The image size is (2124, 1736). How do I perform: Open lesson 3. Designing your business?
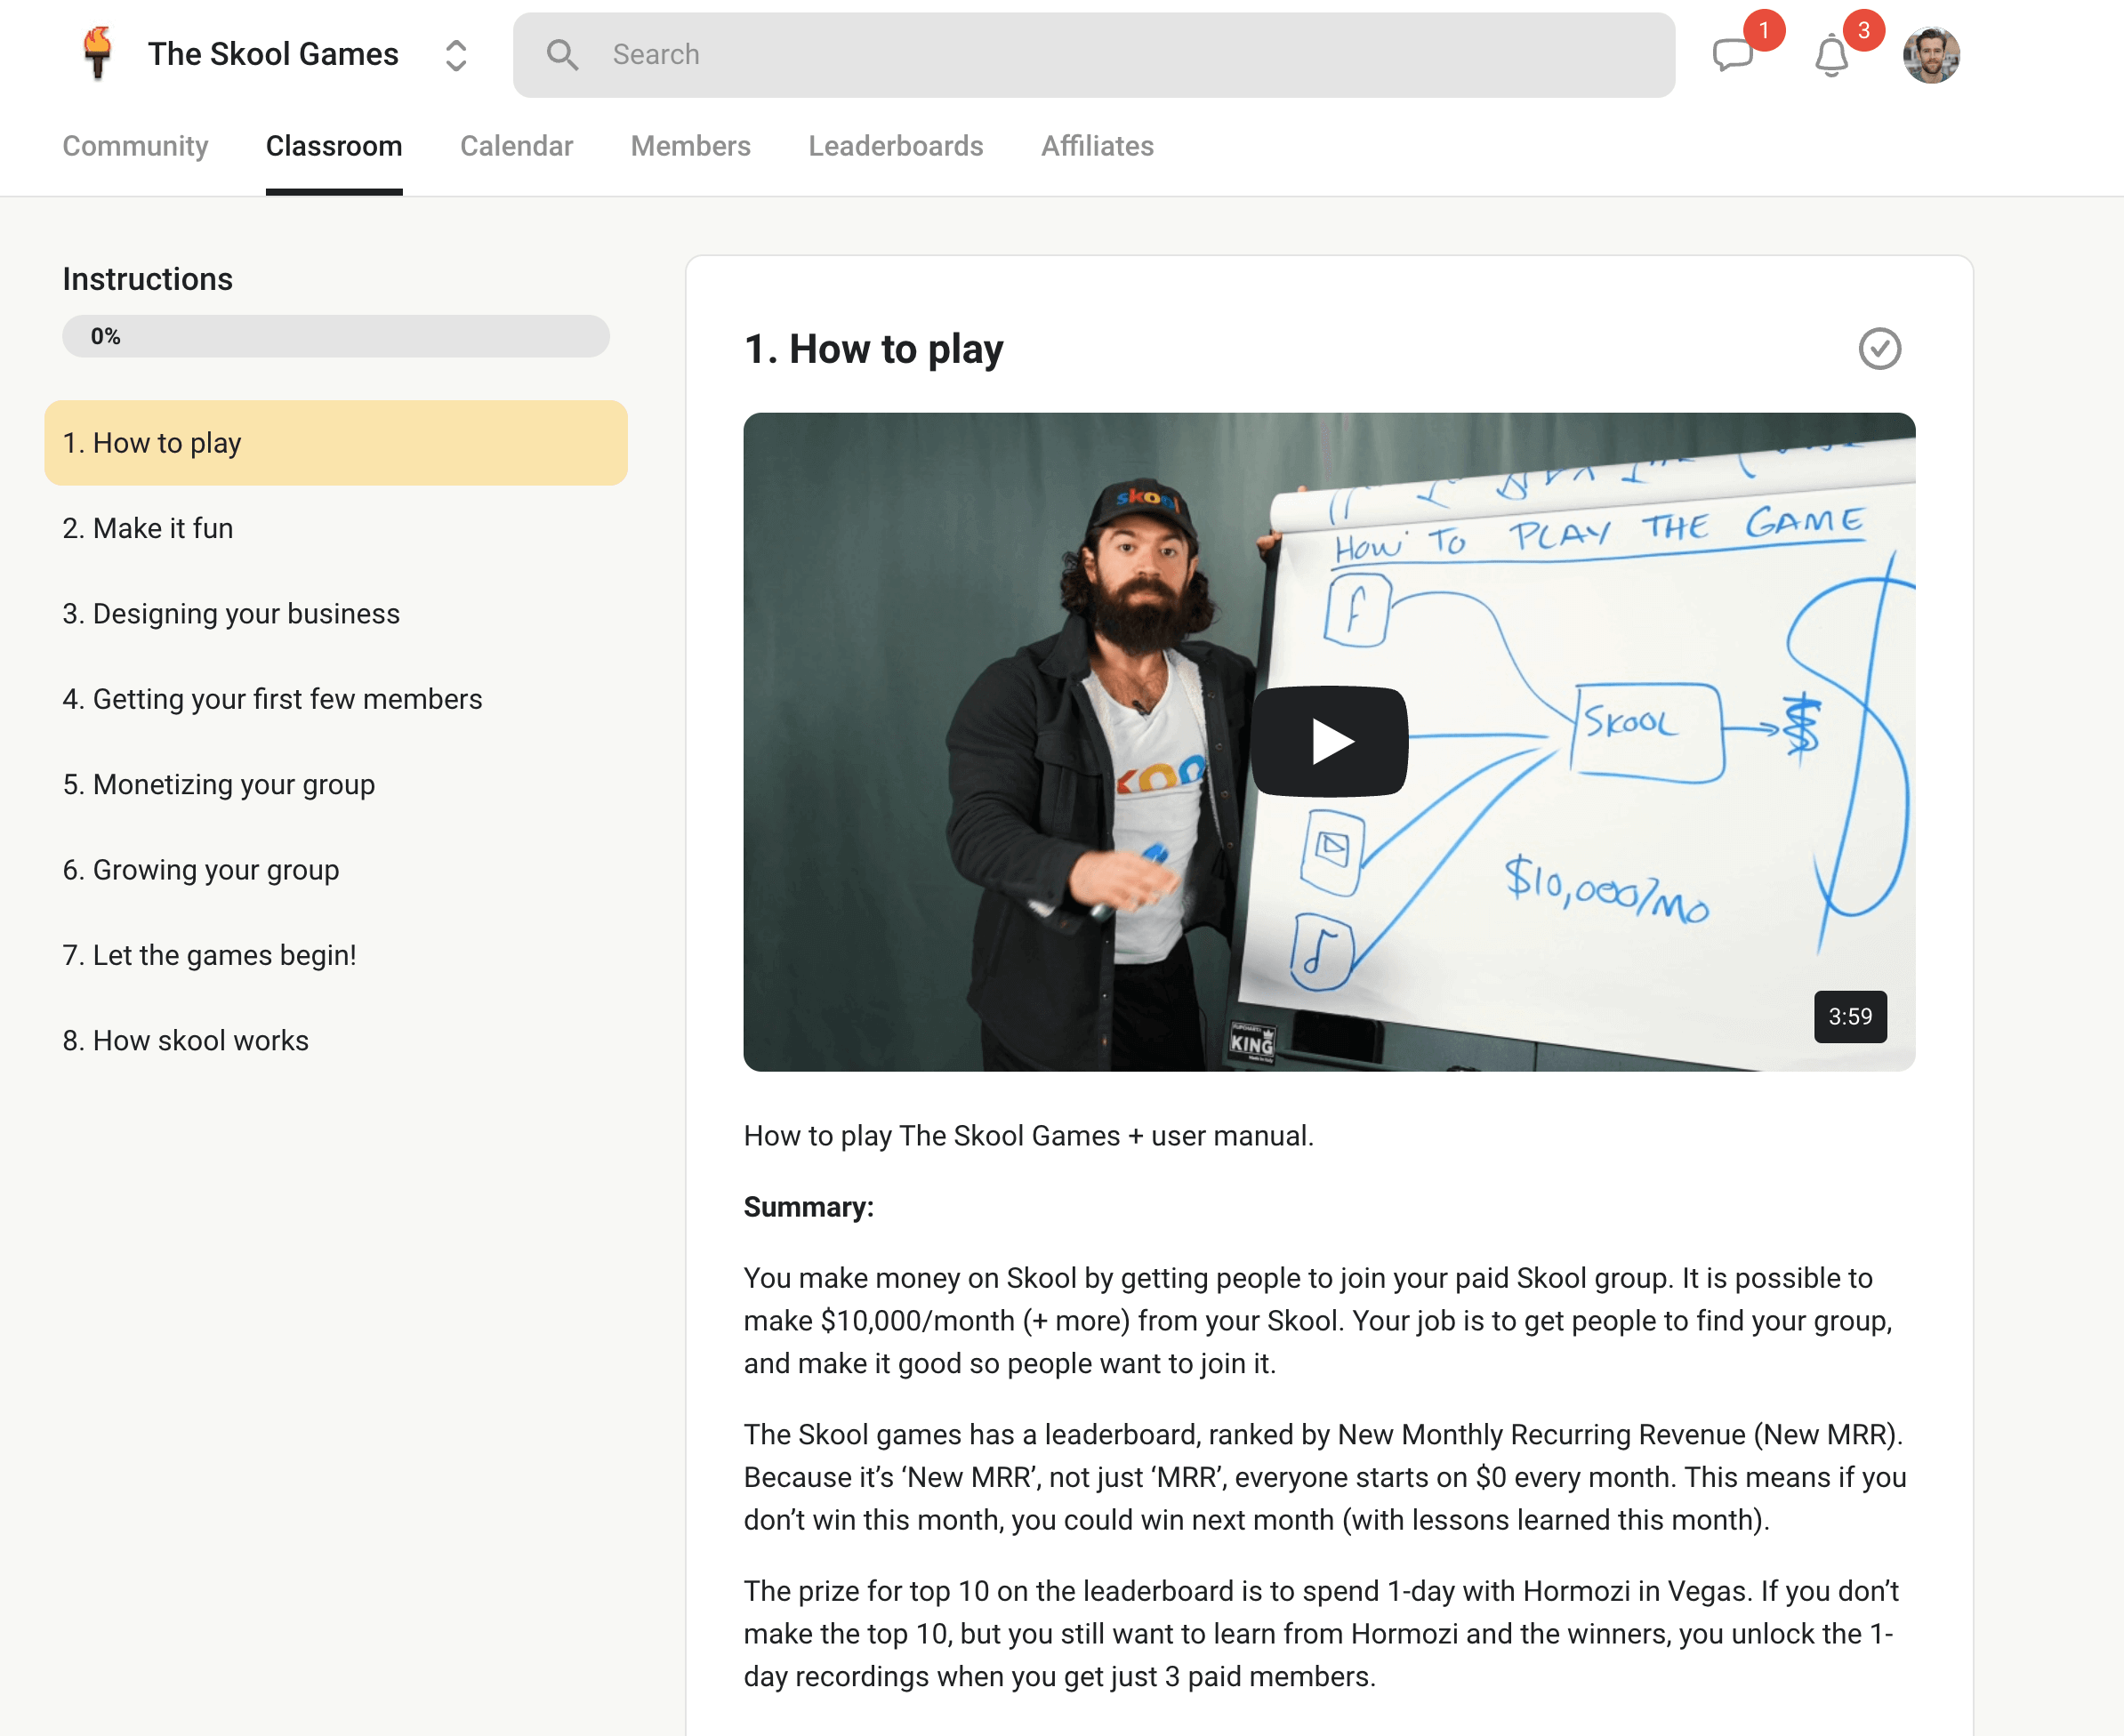(x=231, y=613)
